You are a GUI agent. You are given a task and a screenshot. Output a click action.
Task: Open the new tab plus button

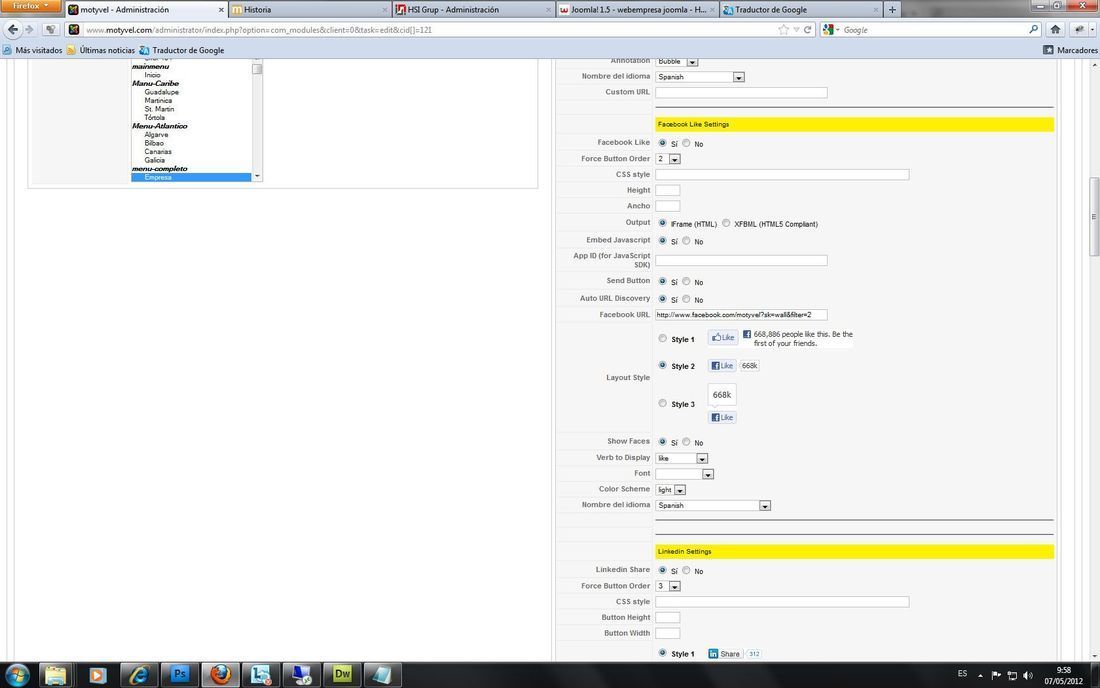pyautogui.click(x=892, y=10)
